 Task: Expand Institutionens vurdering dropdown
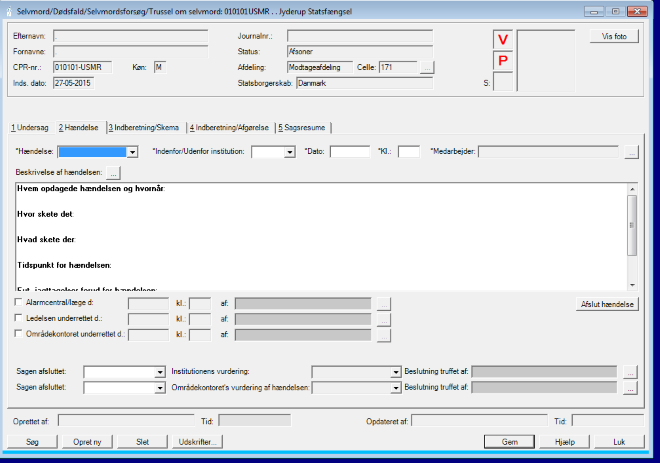(x=397, y=371)
